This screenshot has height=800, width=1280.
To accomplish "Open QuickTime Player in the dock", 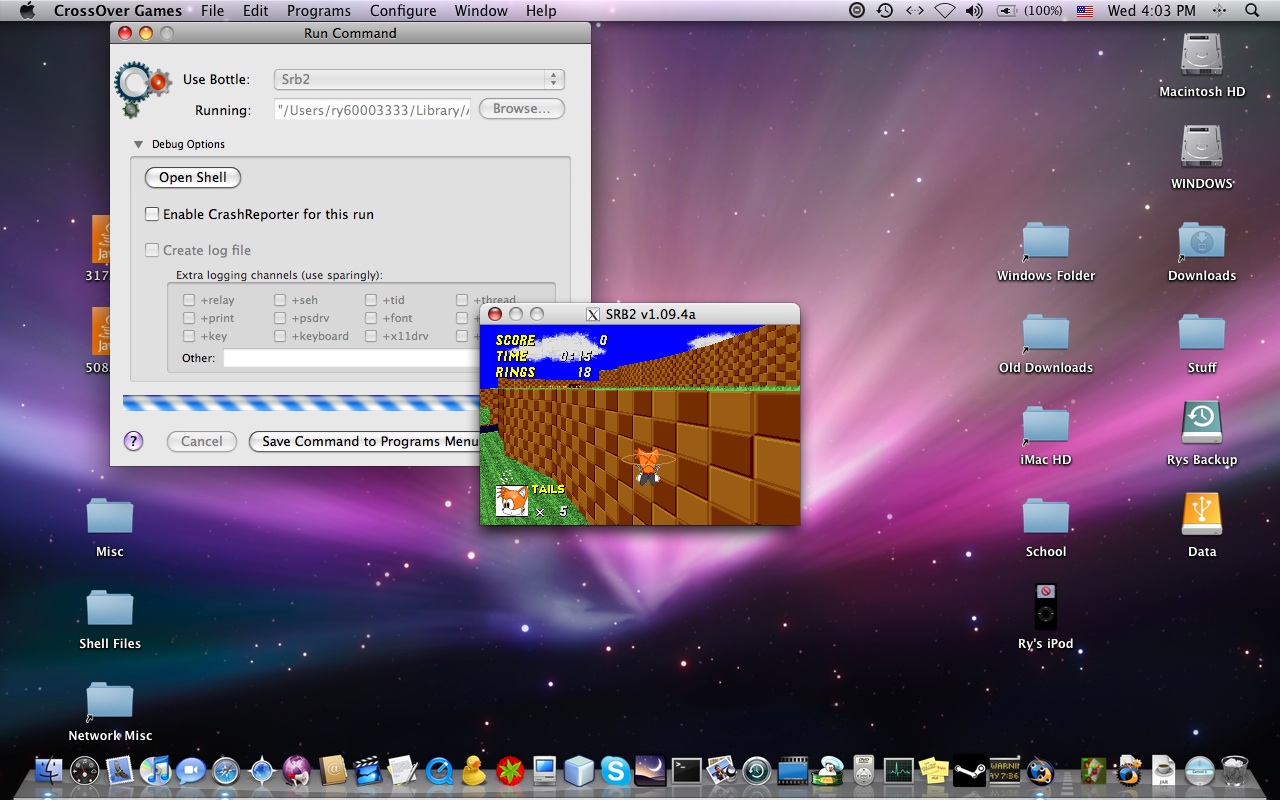I will coord(439,770).
